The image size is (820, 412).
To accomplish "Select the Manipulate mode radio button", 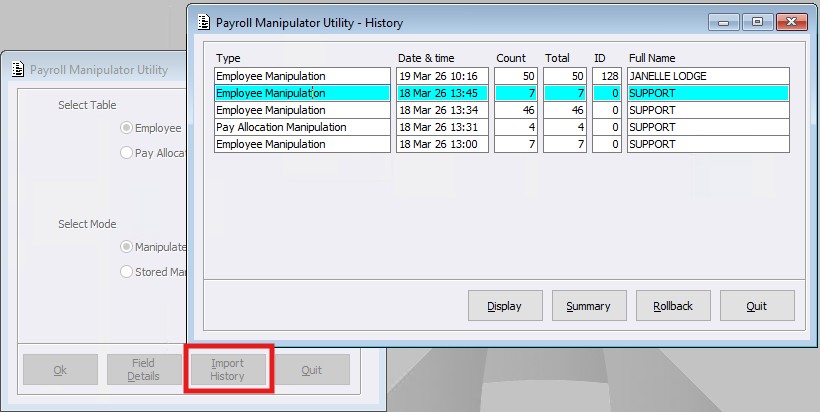I will [126, 246].
